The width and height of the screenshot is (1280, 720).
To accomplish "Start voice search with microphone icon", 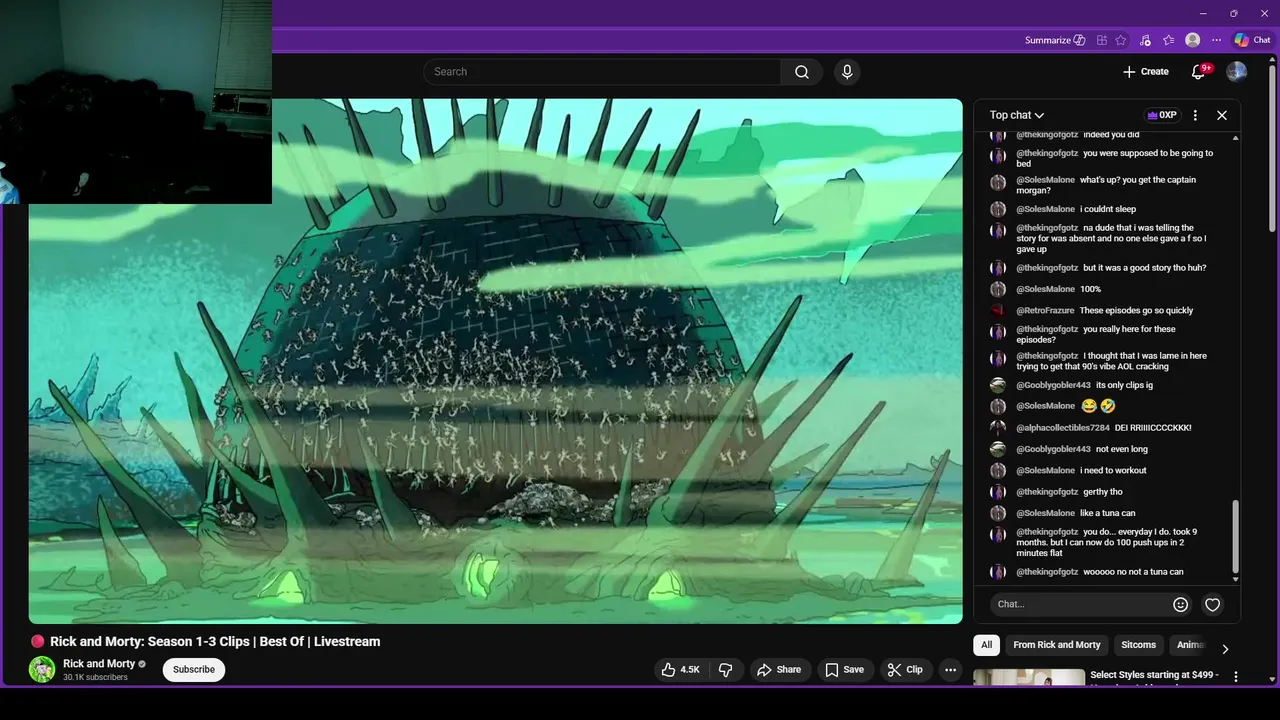I will [847, 72].
